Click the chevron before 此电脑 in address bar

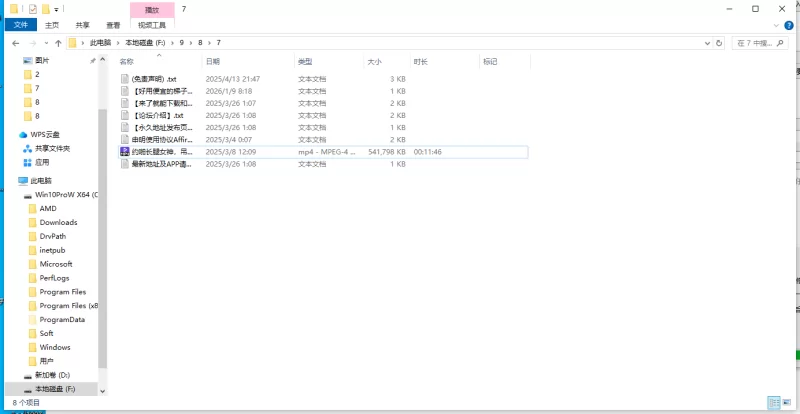pyautogui.click(x=83, y=43)
